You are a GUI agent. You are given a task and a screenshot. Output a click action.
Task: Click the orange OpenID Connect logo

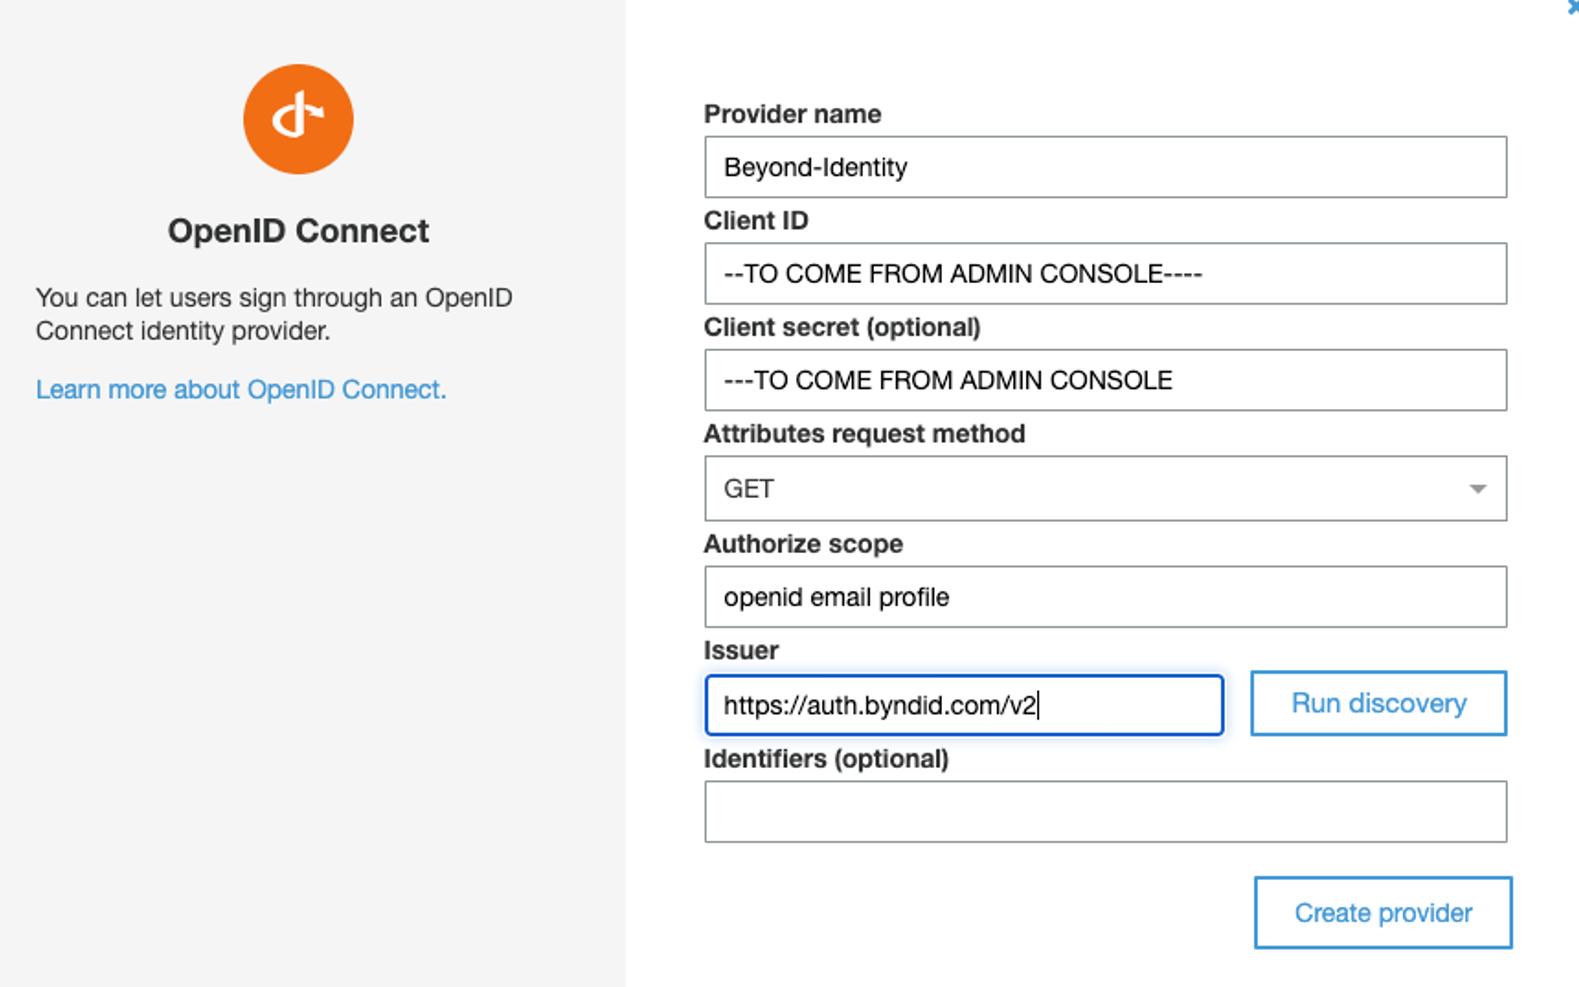[x=298, y=120]
